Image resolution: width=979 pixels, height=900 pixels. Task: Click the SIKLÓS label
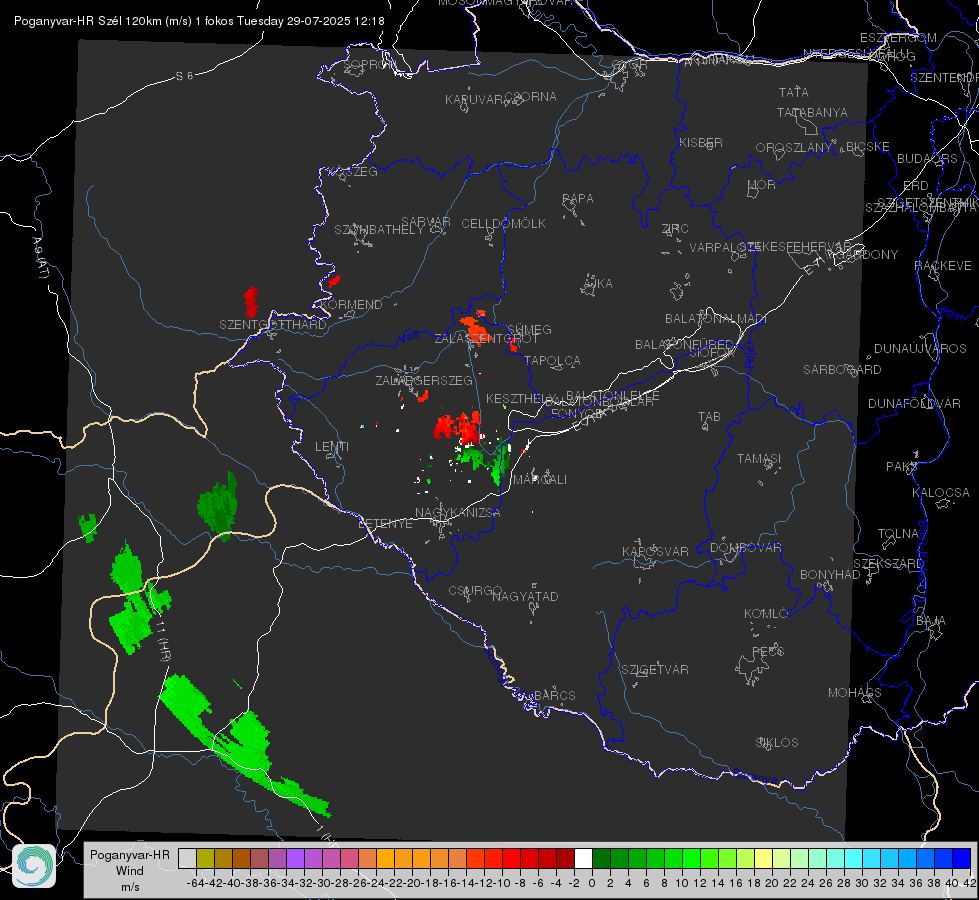777,743
